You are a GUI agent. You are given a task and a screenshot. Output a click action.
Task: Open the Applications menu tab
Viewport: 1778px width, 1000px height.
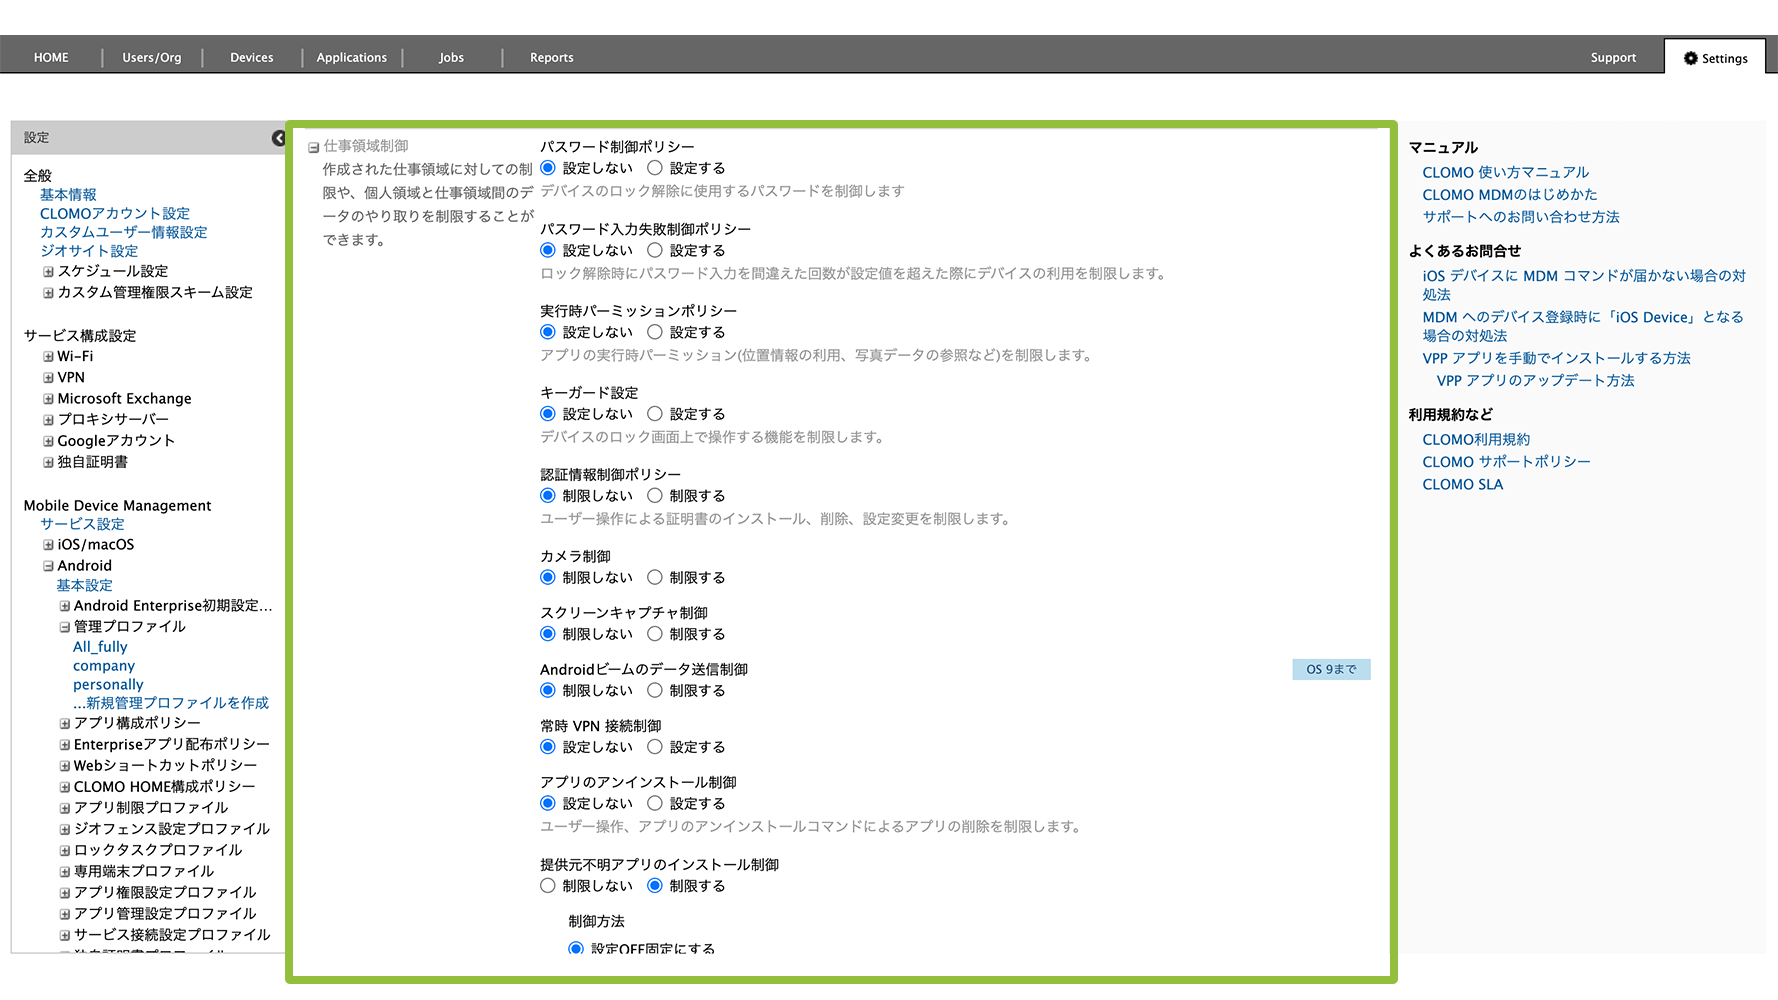coord(351,58)
